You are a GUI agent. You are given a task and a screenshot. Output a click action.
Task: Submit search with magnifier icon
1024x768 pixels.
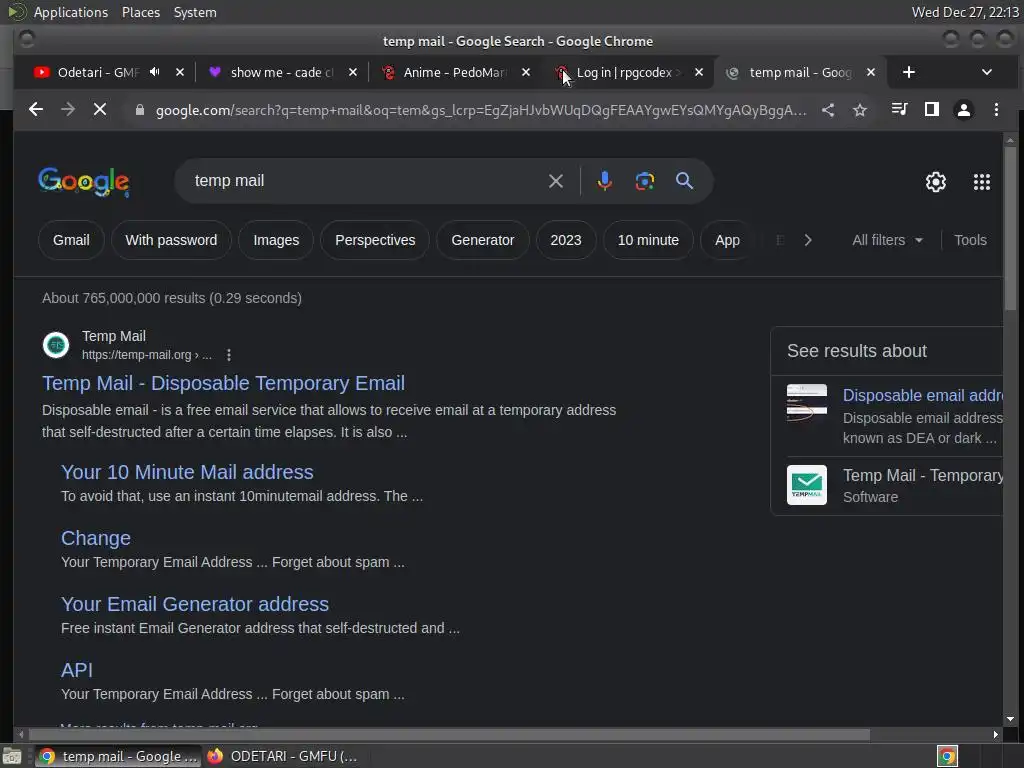point(684,181)
